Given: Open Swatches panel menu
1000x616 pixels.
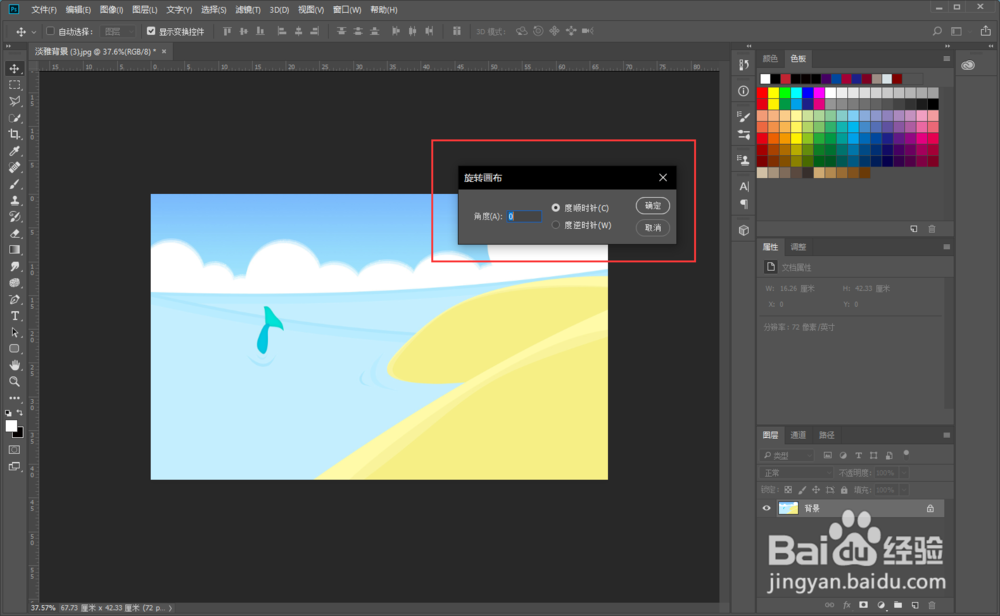Looking at the screenshot, I should coord(946,59).
